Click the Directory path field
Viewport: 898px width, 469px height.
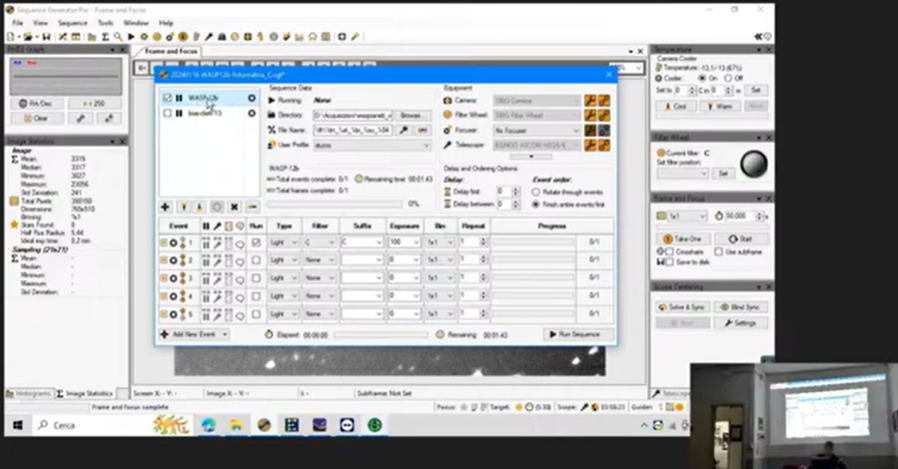coord(353,115)
